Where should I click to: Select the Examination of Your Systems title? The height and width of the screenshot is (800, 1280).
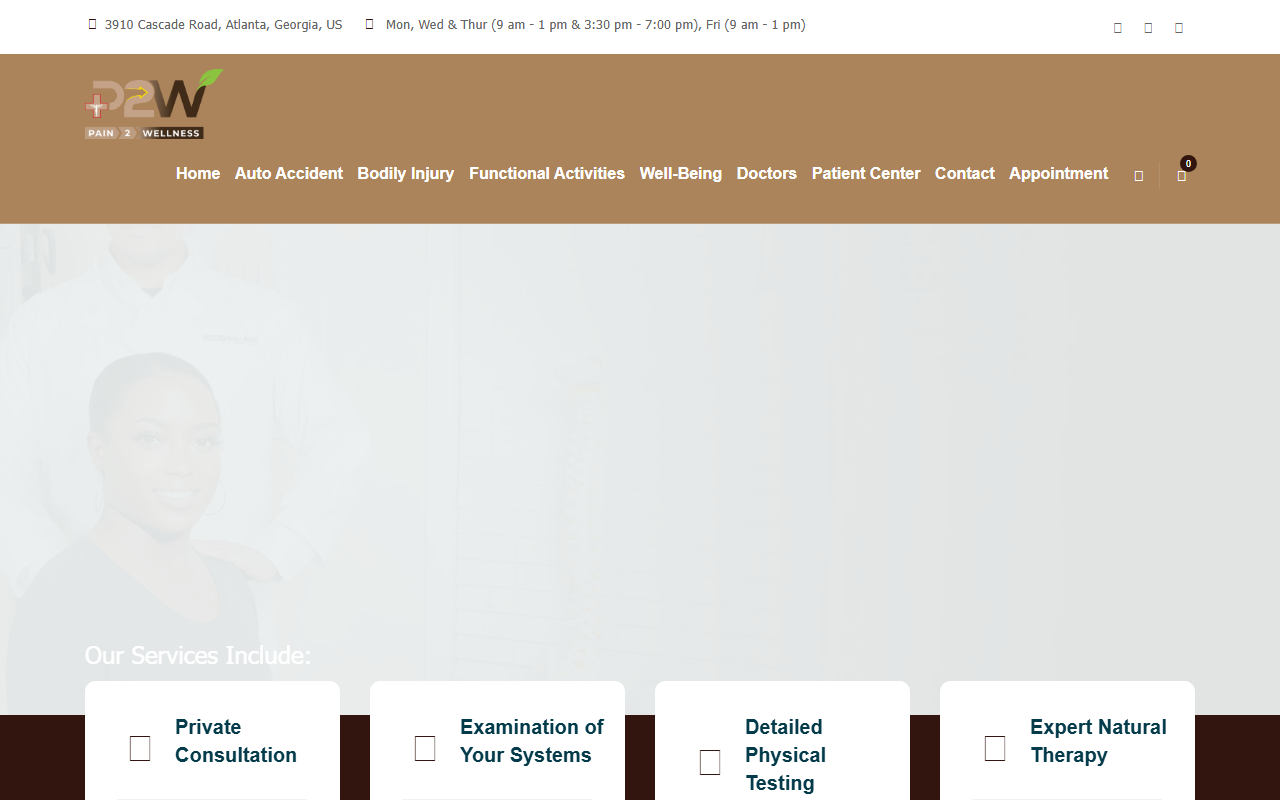(x=532, y=741)
